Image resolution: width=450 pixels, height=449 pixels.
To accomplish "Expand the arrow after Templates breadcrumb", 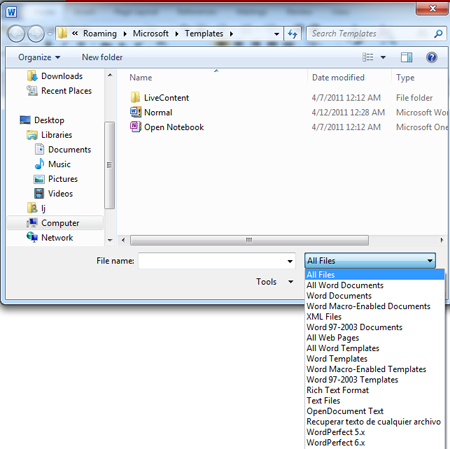I will (x=231, y=34).
